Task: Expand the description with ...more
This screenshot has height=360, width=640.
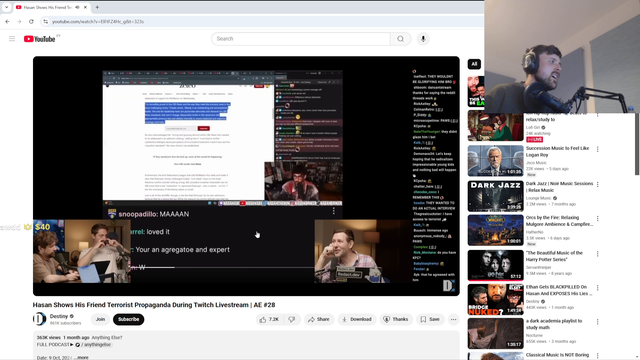Action: tap(82, 358)
